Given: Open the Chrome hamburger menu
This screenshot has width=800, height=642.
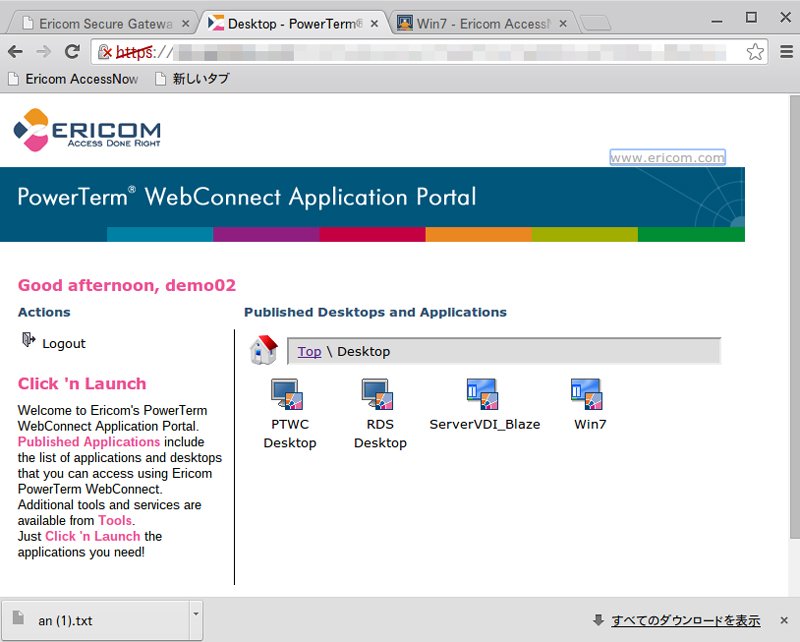Looking at the screenshot, I should coord(786,51).
